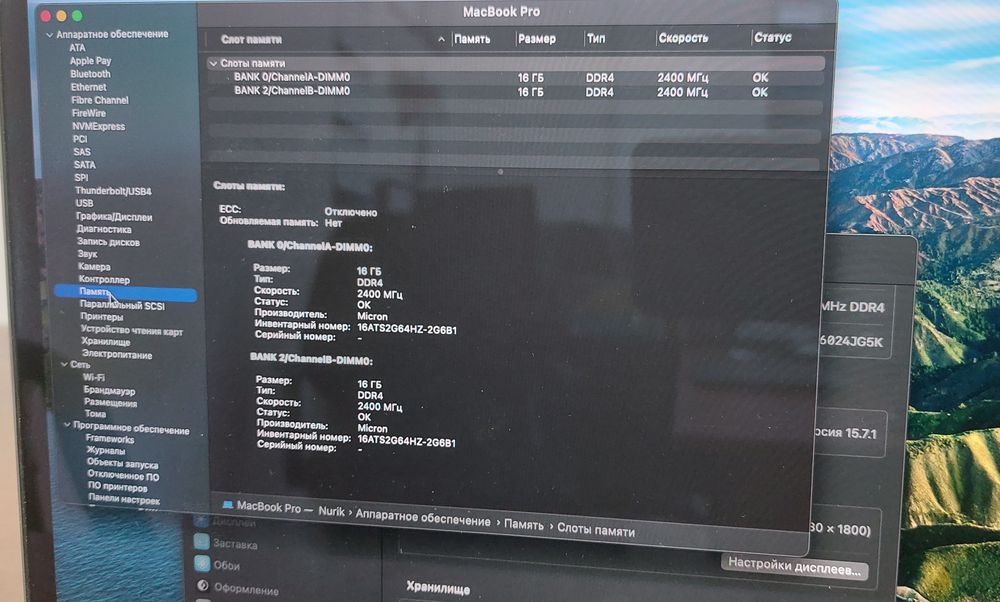This screenshot has height=602, width=1000.
Task: Collapse the Слоты памяти table group
Action: click(213, 63)
